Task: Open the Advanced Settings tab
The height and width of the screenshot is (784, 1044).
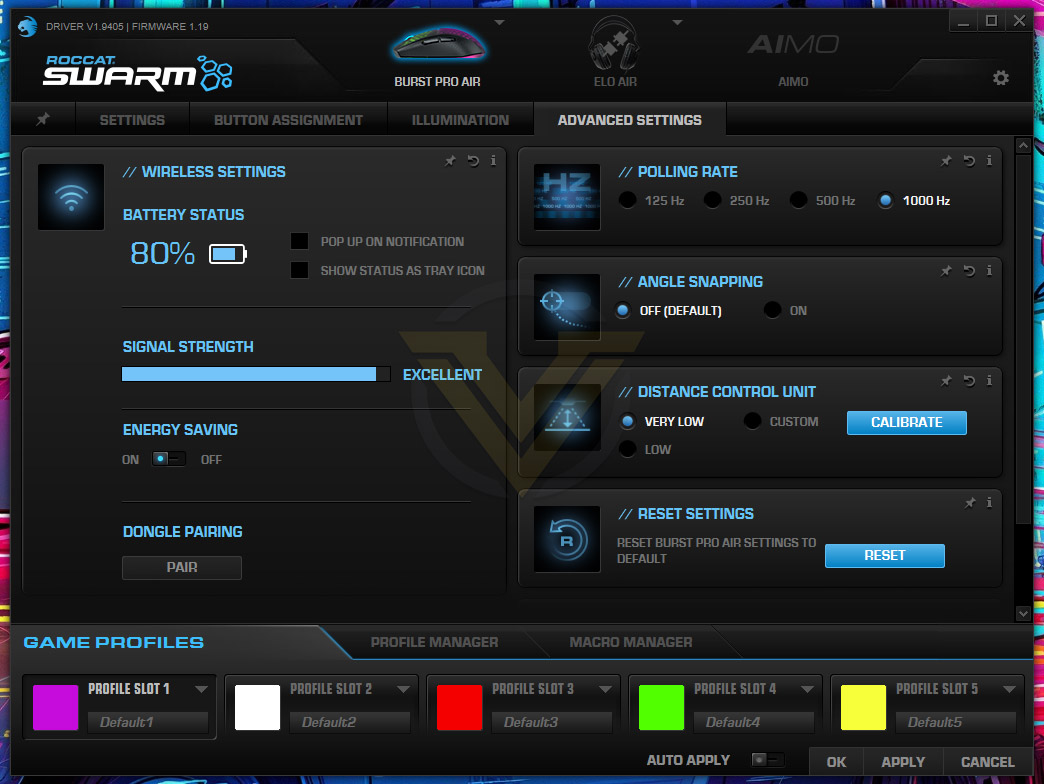Action: pos(629,120)
